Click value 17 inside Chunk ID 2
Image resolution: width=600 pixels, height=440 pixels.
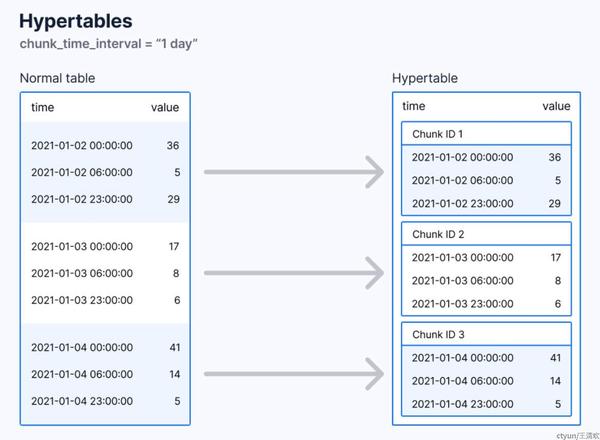555,257
